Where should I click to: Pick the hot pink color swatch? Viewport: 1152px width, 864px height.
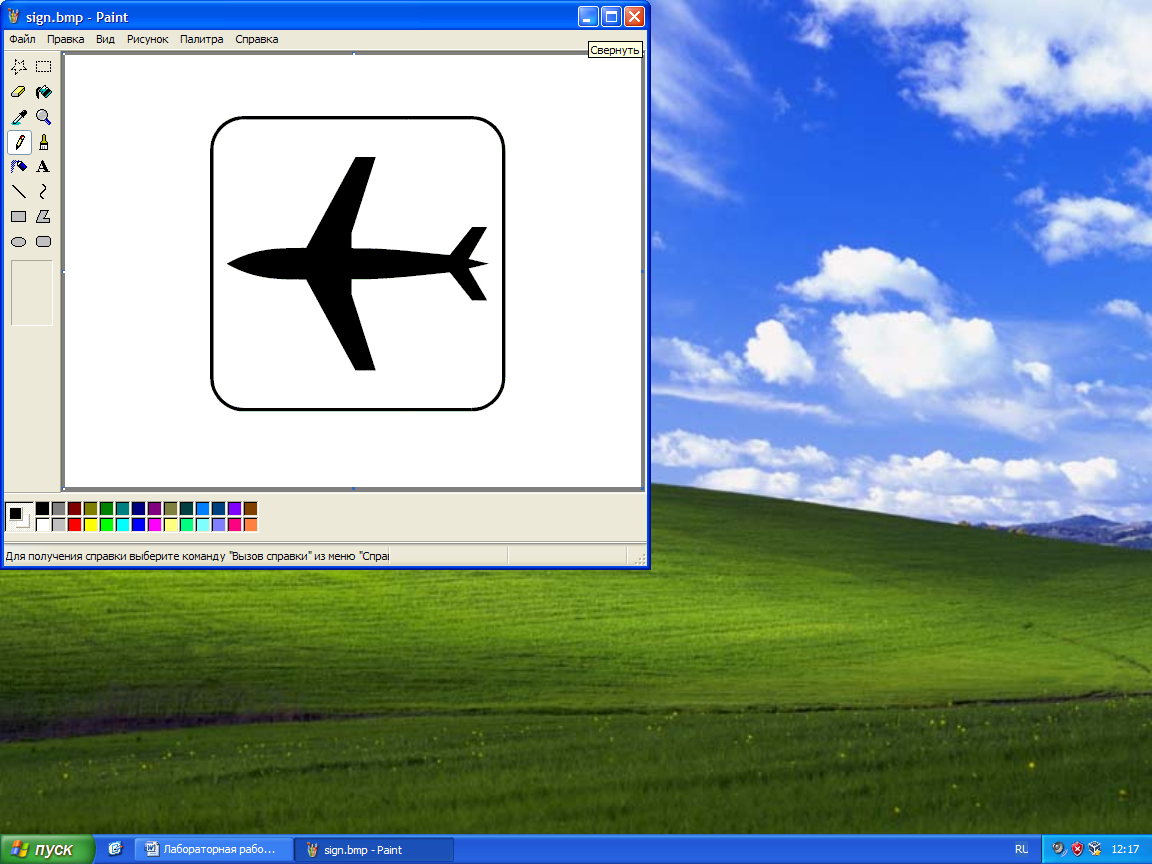[234, 525]
